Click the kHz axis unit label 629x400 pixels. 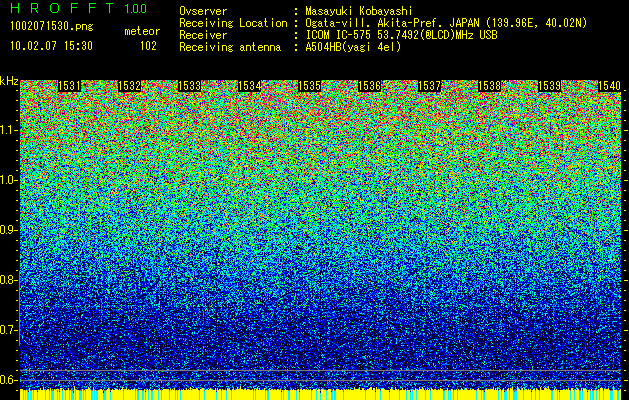(9, 81)
